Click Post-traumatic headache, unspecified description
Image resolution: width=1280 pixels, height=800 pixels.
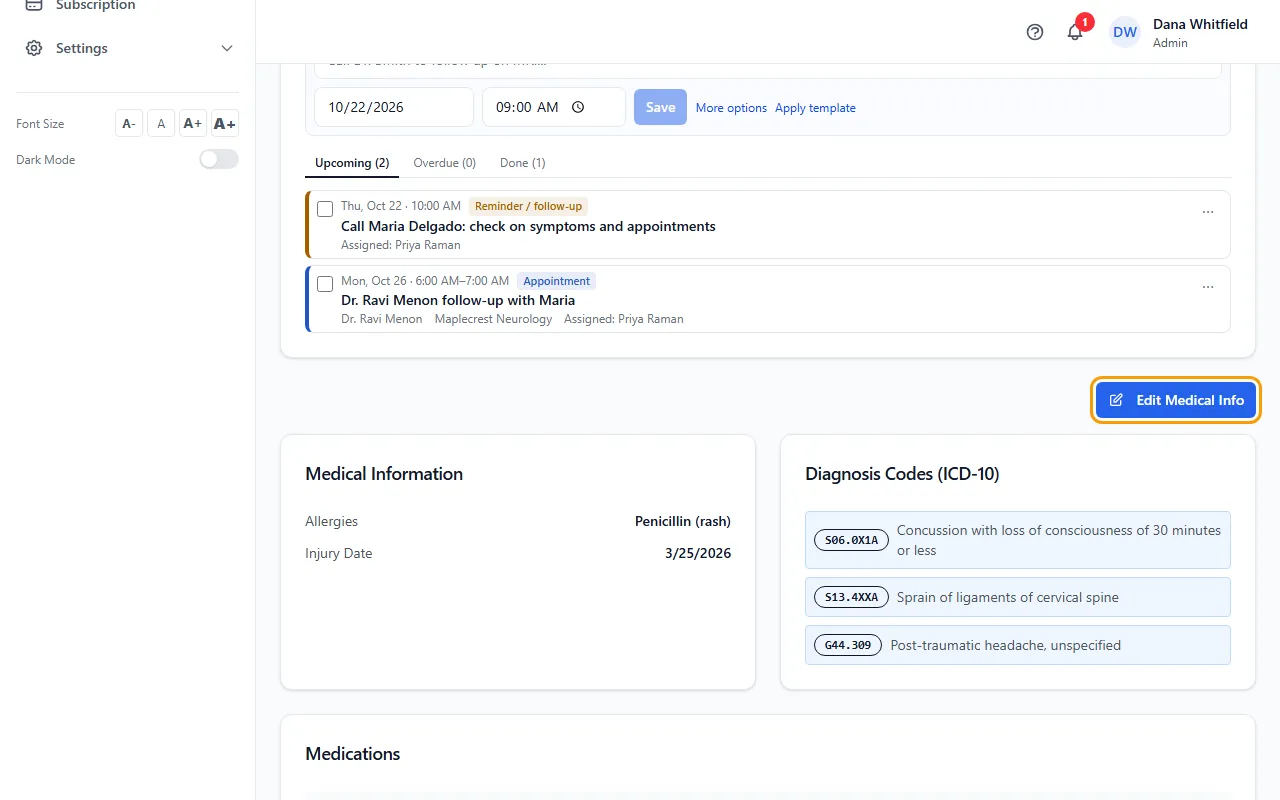1006,645
